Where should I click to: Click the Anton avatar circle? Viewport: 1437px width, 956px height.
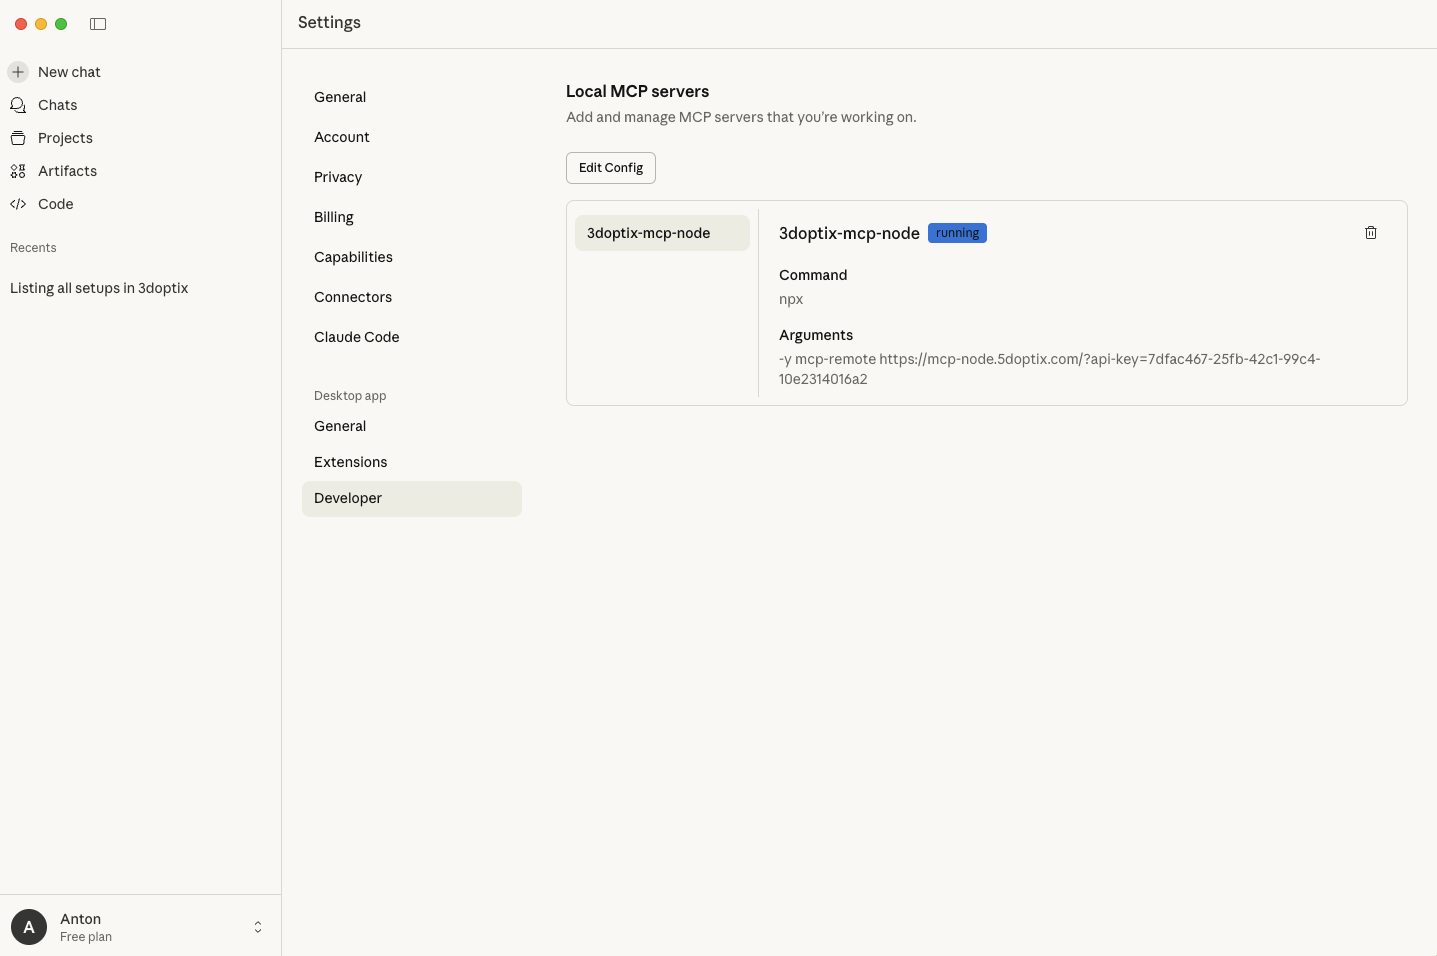pos(29,927)
